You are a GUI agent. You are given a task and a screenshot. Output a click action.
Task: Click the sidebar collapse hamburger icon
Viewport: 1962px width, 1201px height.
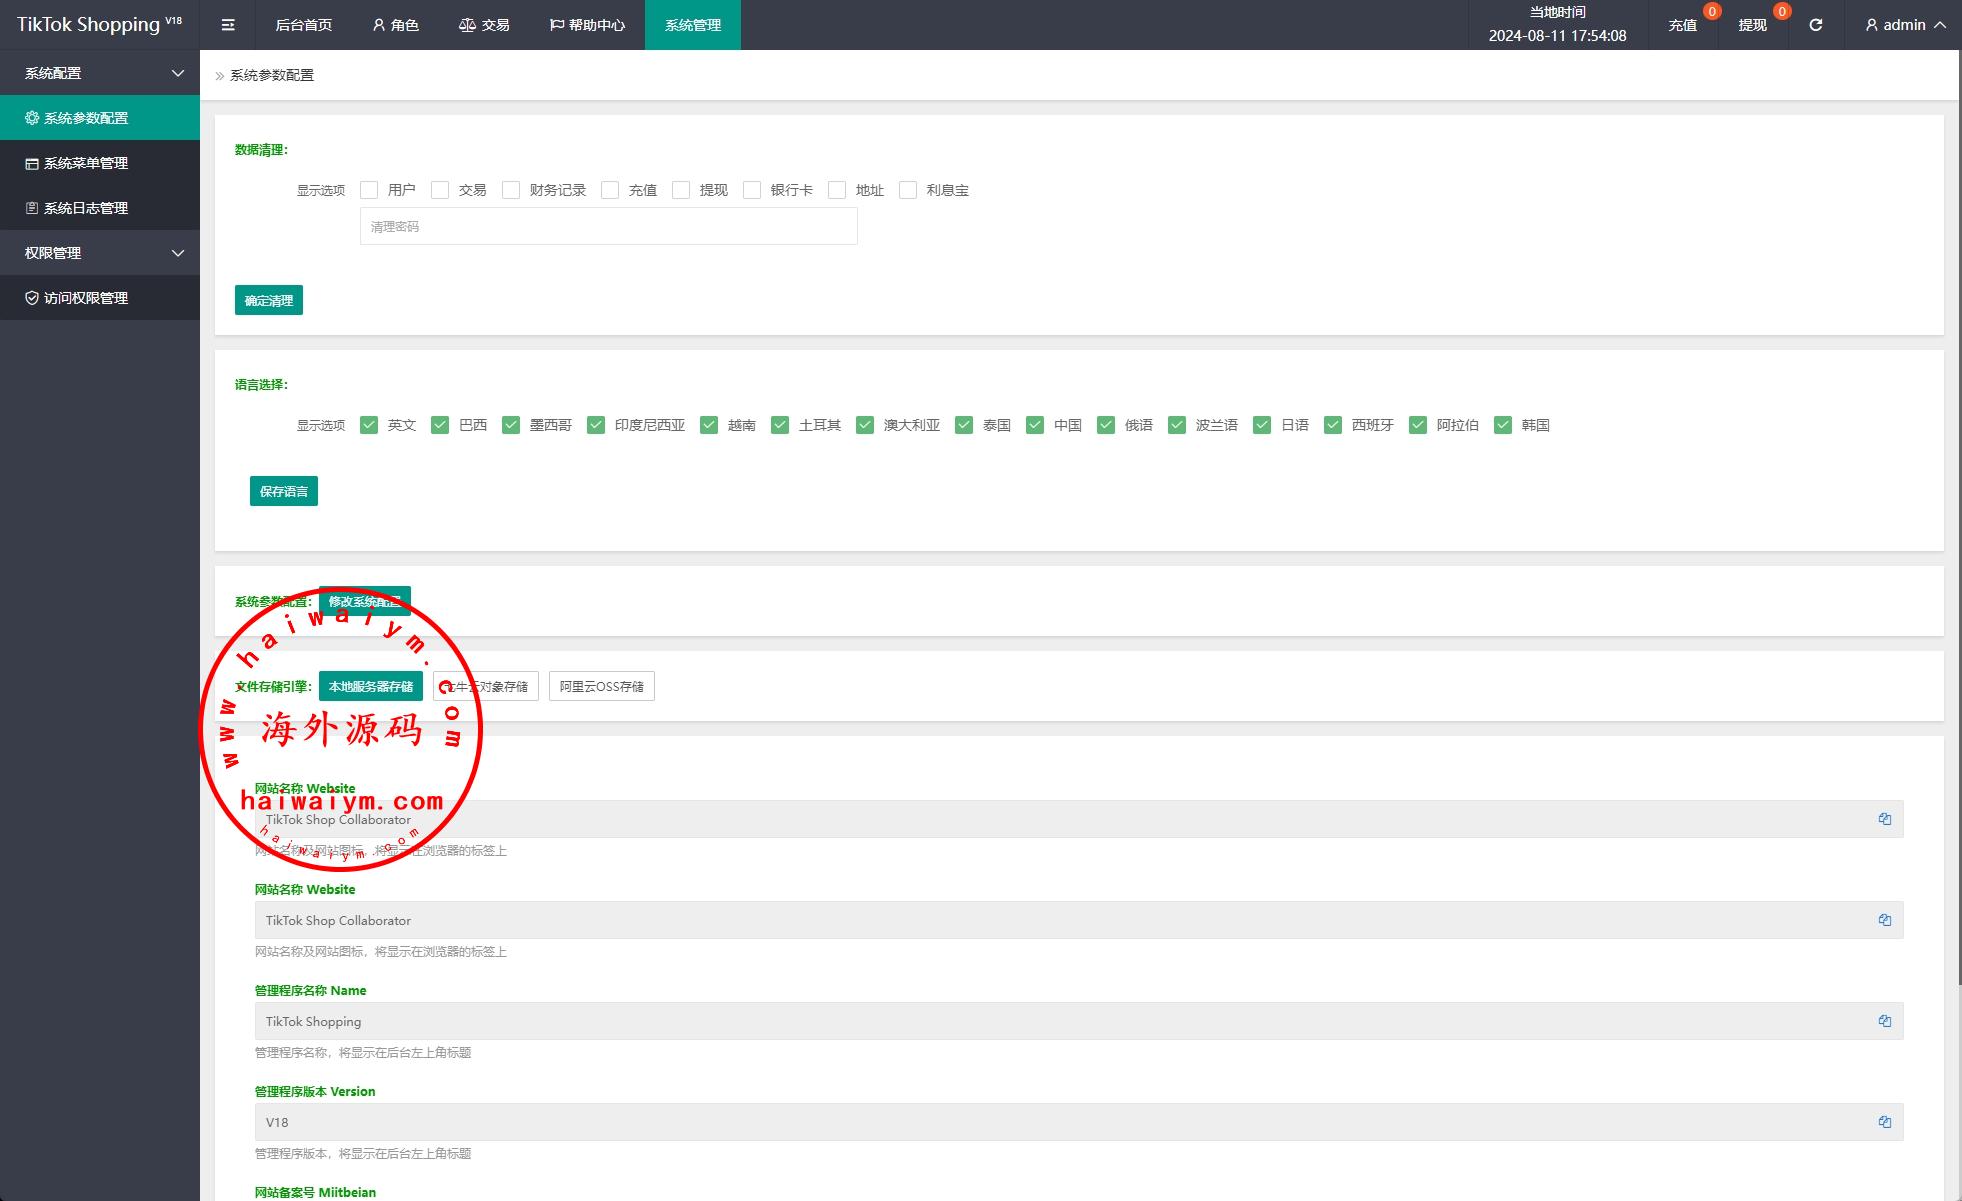[228, 25]
